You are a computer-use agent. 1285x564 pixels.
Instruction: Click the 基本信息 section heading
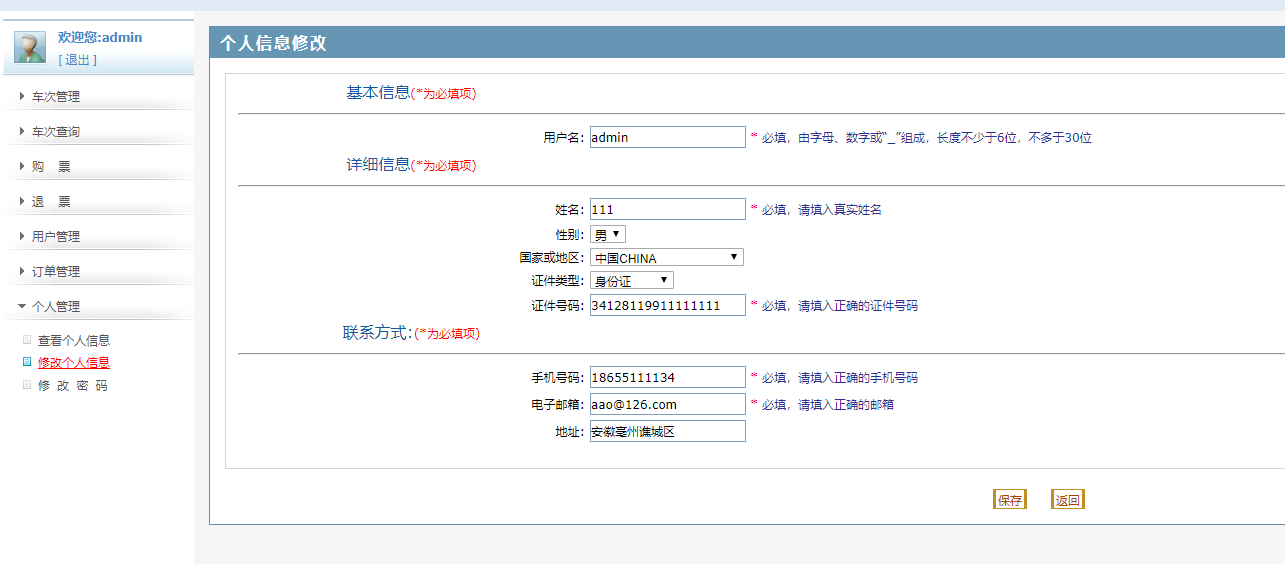tap(378, 92)
